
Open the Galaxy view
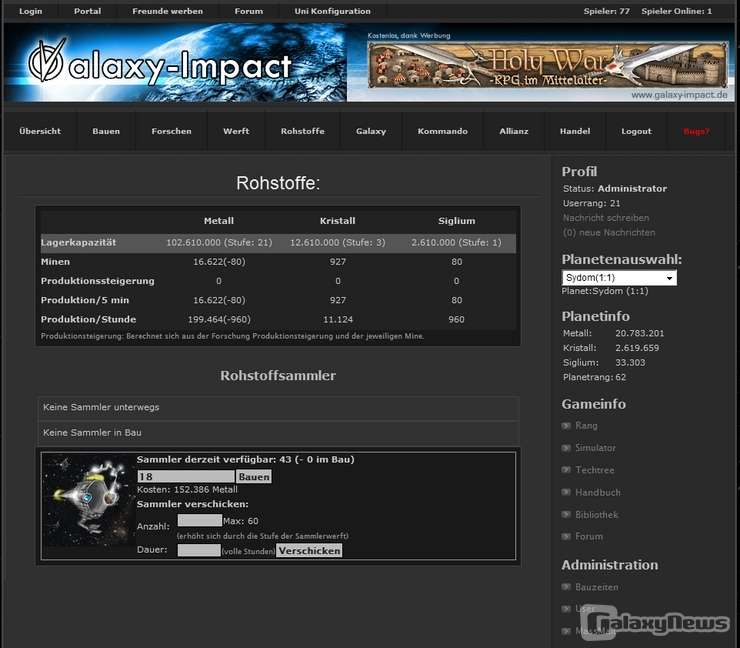tap(371, 131)
